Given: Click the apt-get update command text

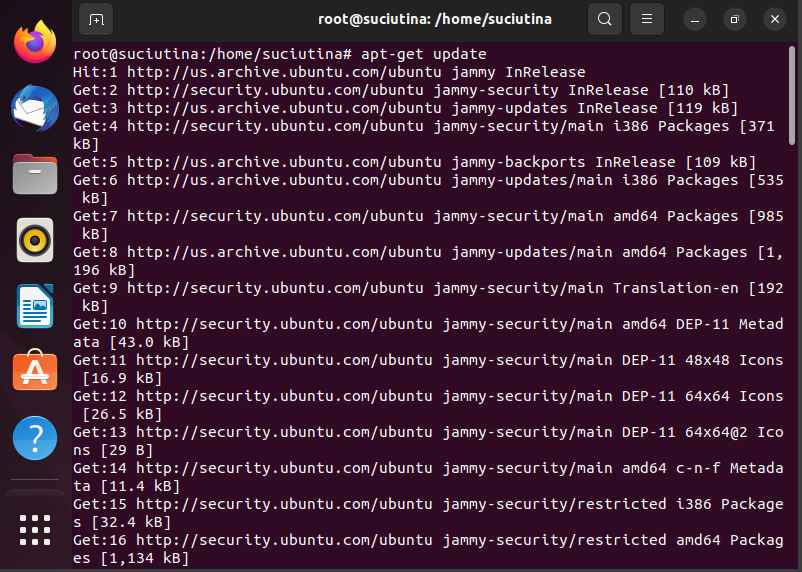Looking at the screenshot, I should [424, 54].
